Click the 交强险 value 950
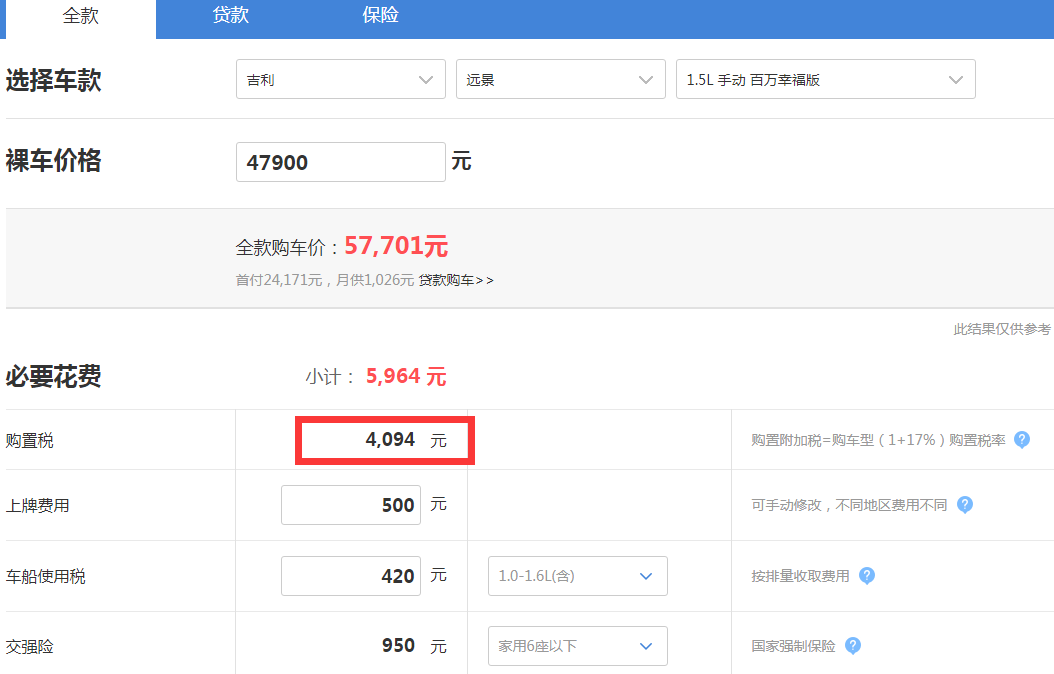This screenshot has width=1054, height=674. click(x=398, y=645)
